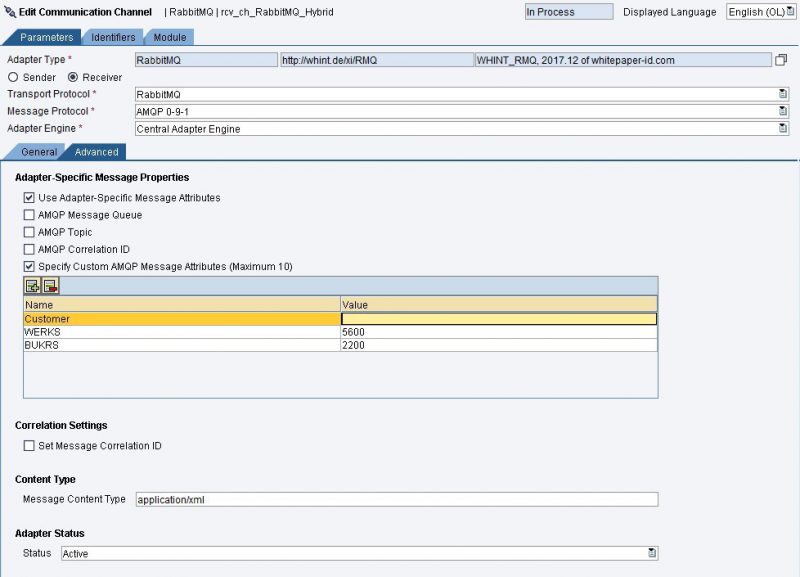The image size is (800, 577).
Task: Enable the AMQP Correlation ID checkbox
Action: (29, 249)
